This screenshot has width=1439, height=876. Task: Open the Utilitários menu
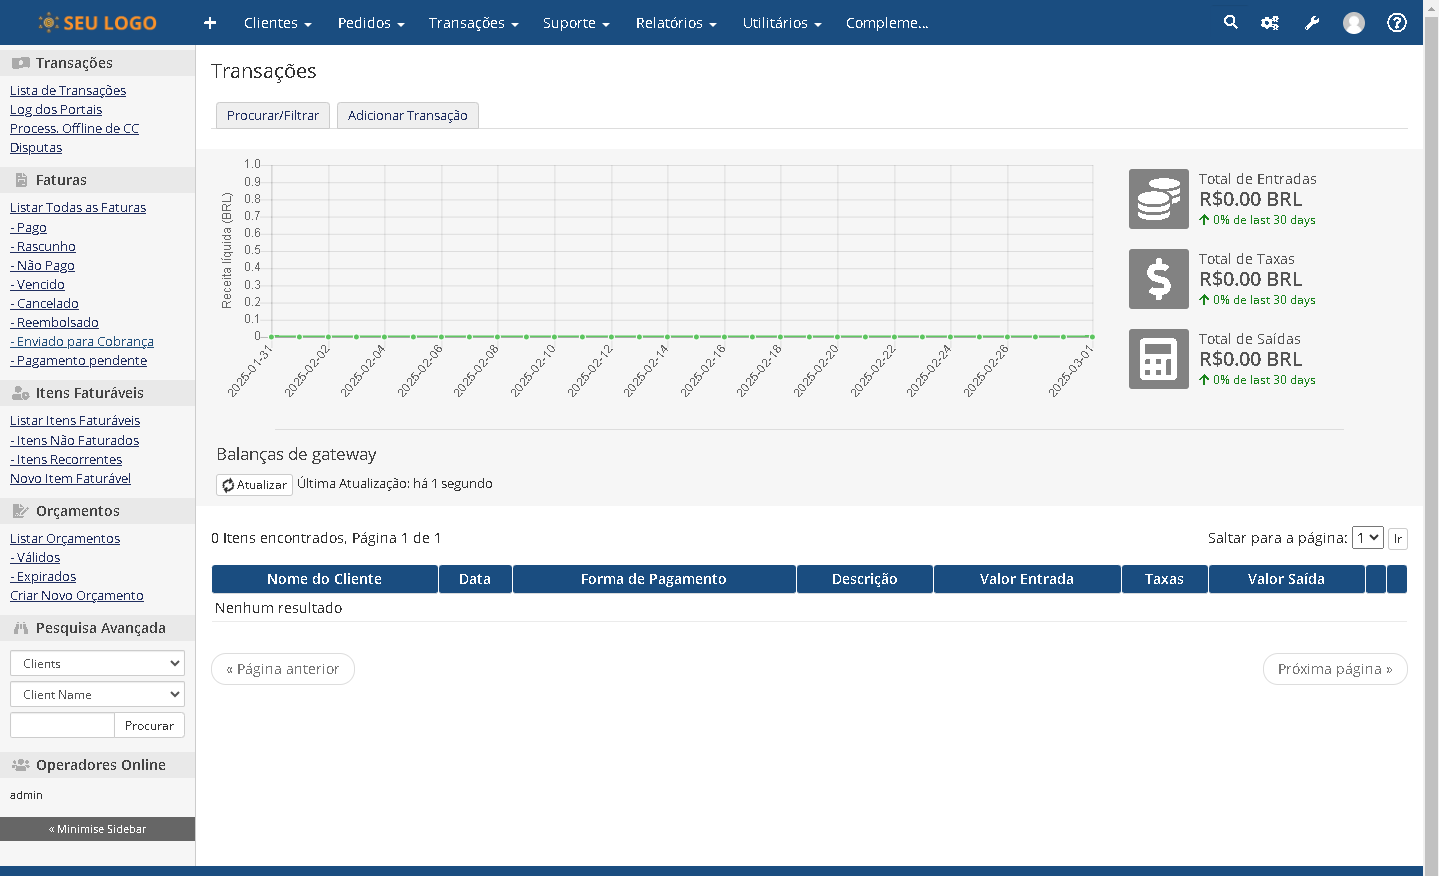[x=781, y=23]
